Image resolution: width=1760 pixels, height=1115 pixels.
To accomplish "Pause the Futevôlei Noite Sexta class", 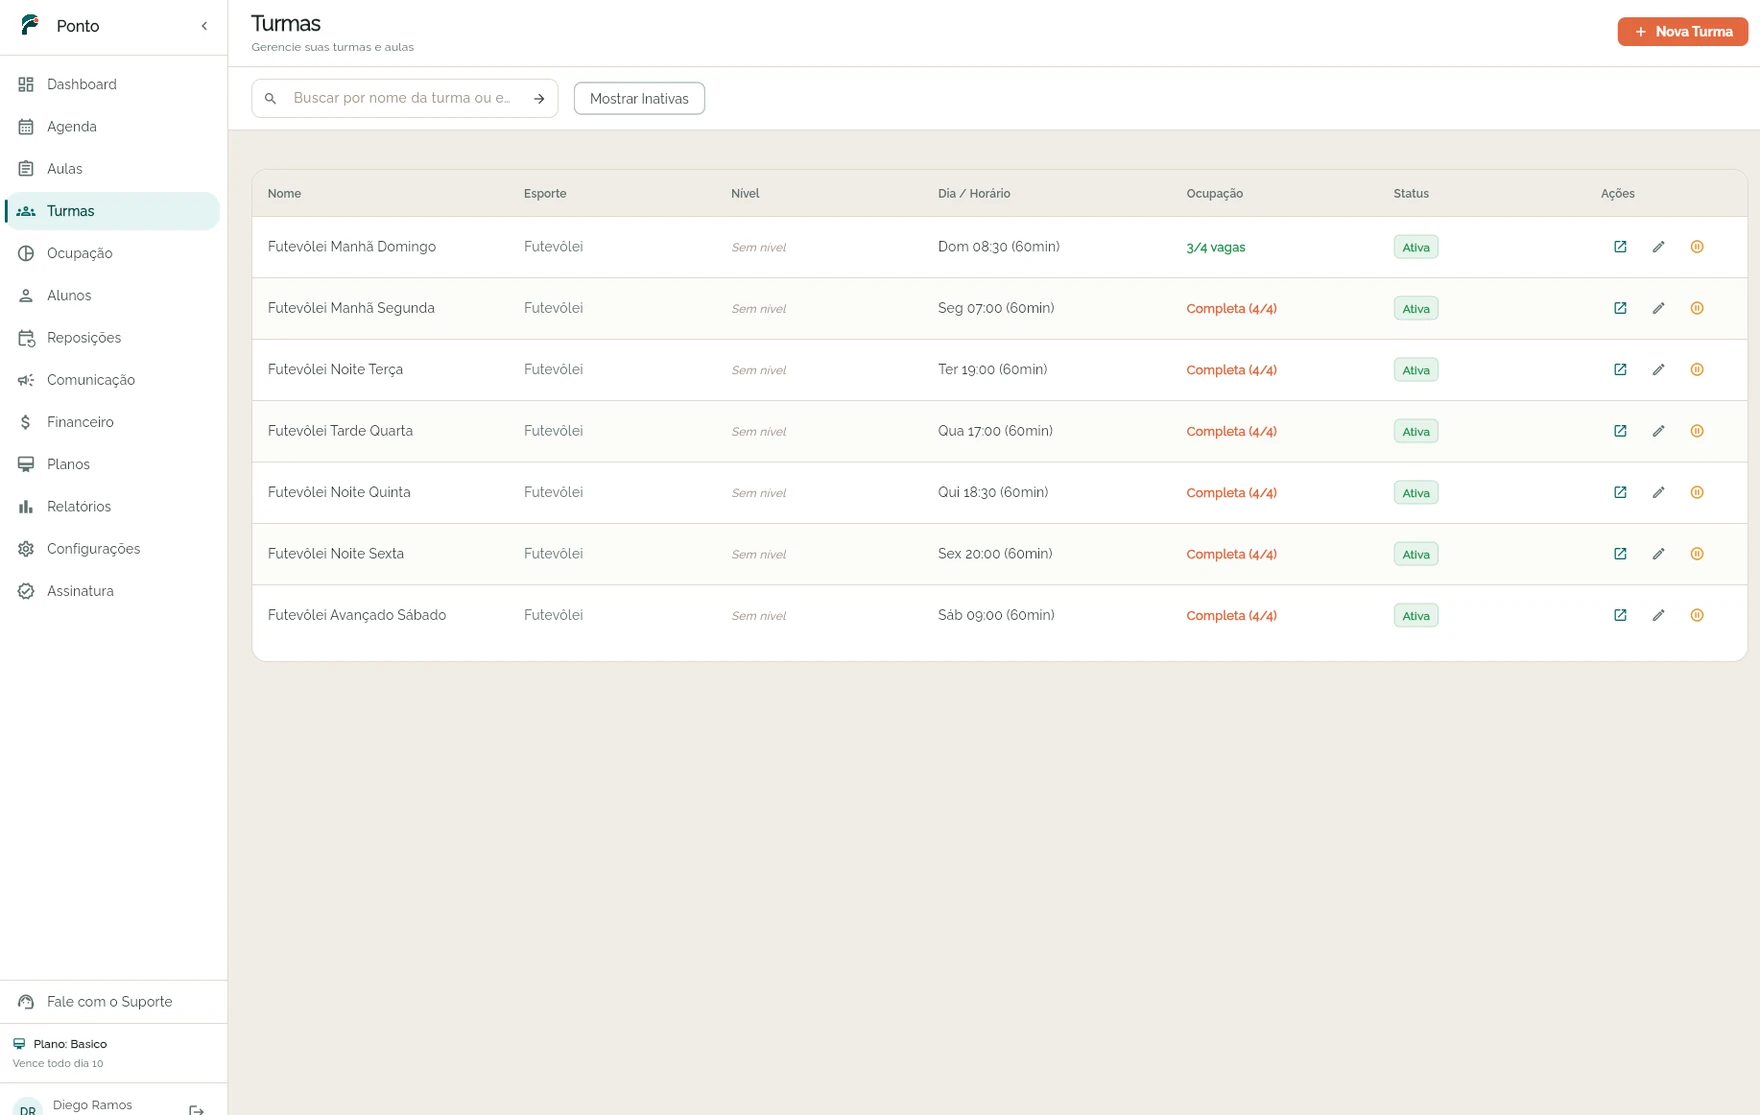I will 1697,554.
